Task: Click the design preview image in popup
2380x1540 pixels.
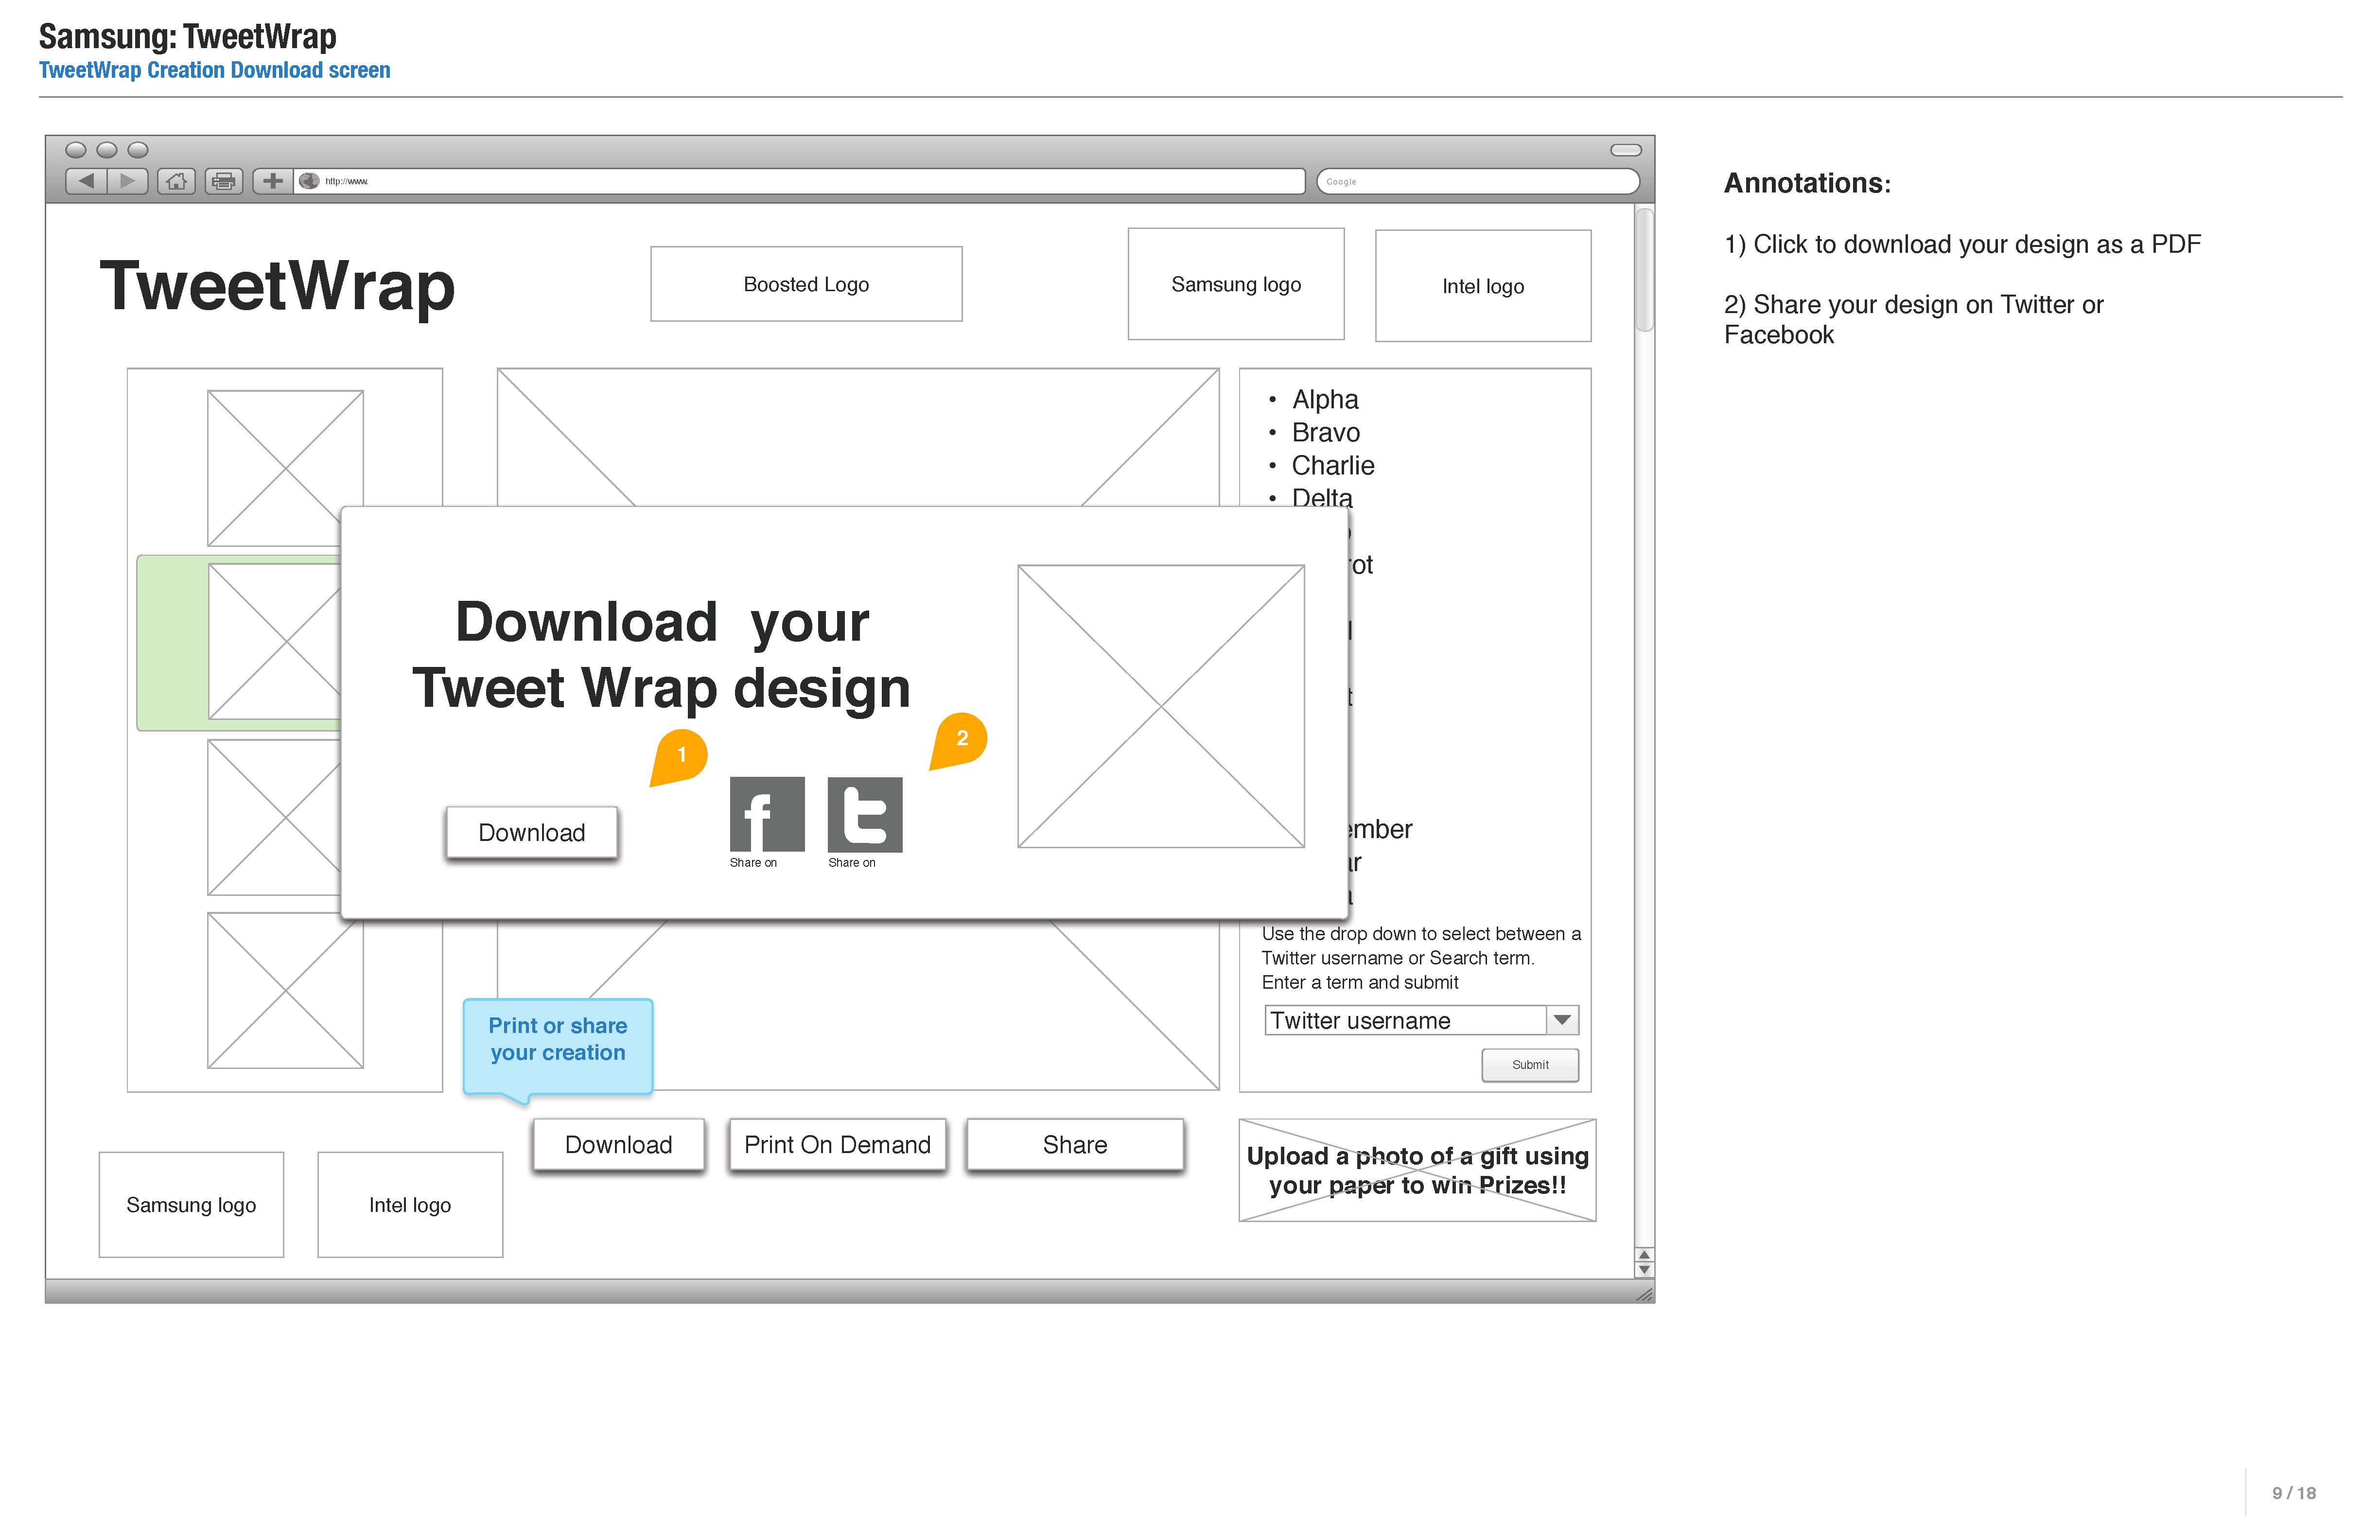Action: 1161,707
